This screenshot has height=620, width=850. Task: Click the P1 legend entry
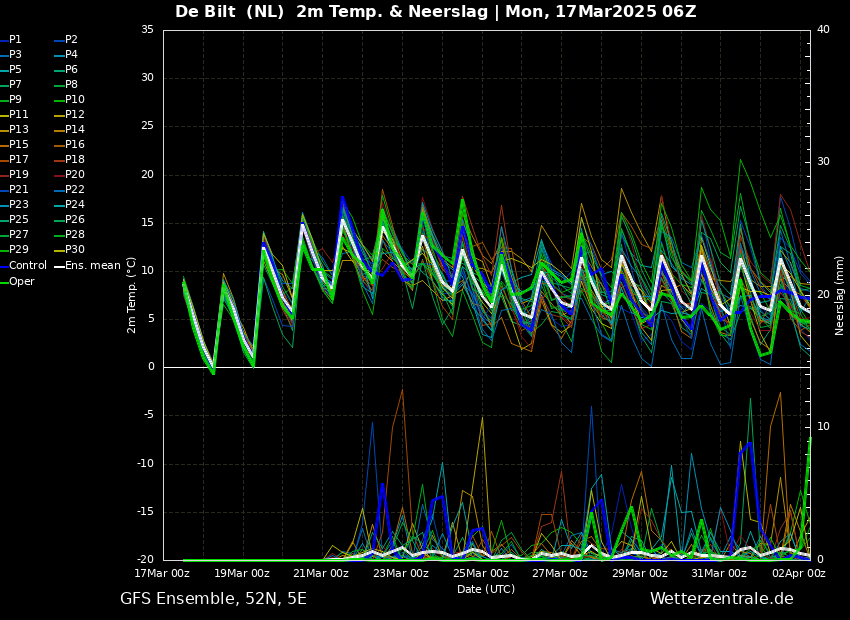[x=15, y=40]
